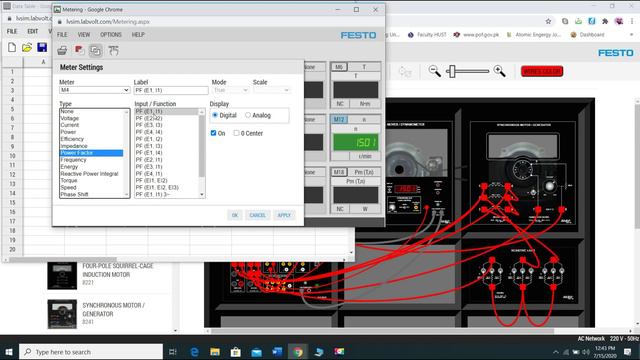Open File Explorer from taskbar
Screen dimensions: 640x360
point(215,351)
